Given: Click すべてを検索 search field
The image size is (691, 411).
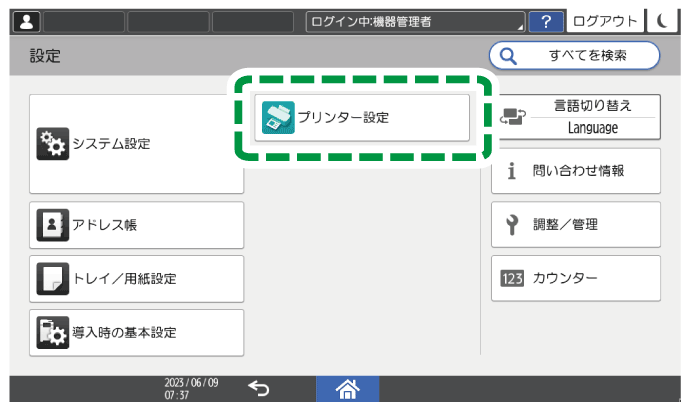Looking at the screenshot, I should click(574, 56).
